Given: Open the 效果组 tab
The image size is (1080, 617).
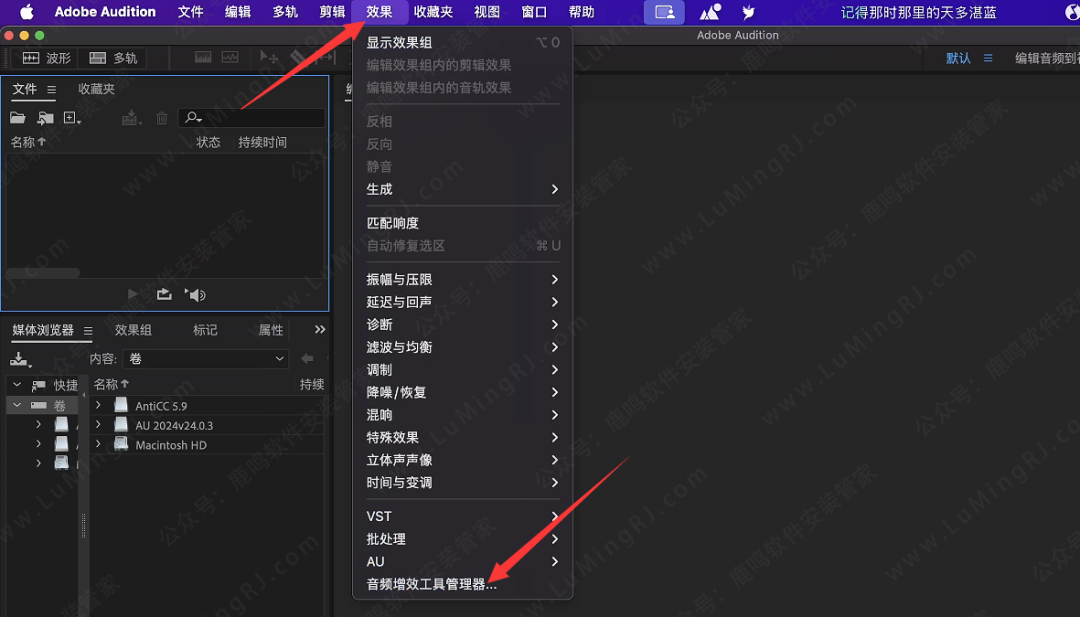Looking at the screenshot, I should tap(135, 329).
